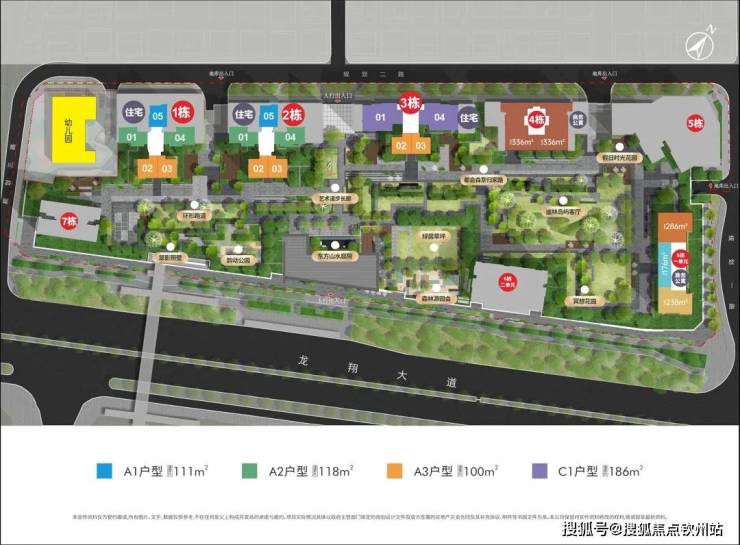Image resolution: width=740 pixels, height=545 pixels.
Task: Select orange unit 03 in building 2
Action: [278, 168]
